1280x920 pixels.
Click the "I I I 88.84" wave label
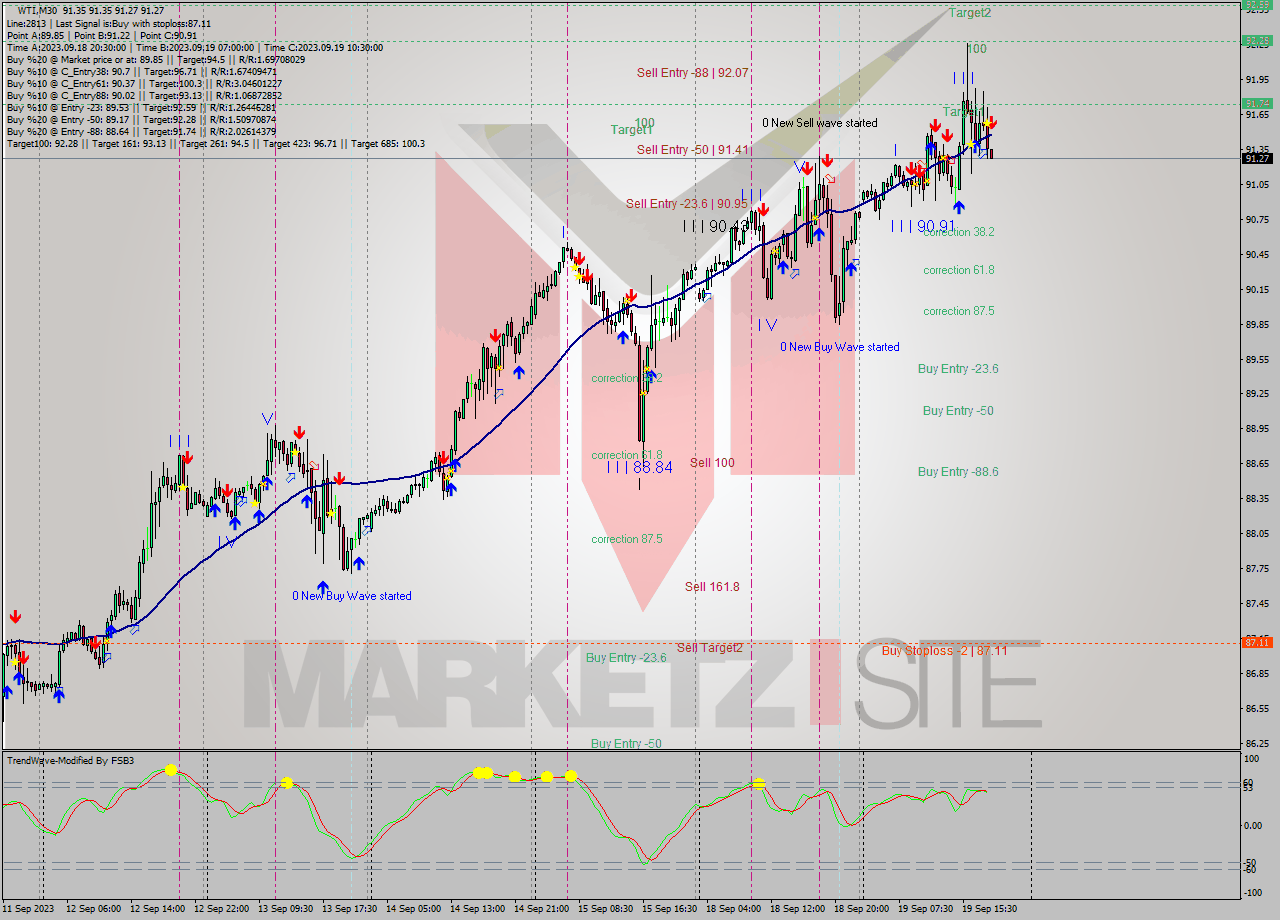coord(640,467)
